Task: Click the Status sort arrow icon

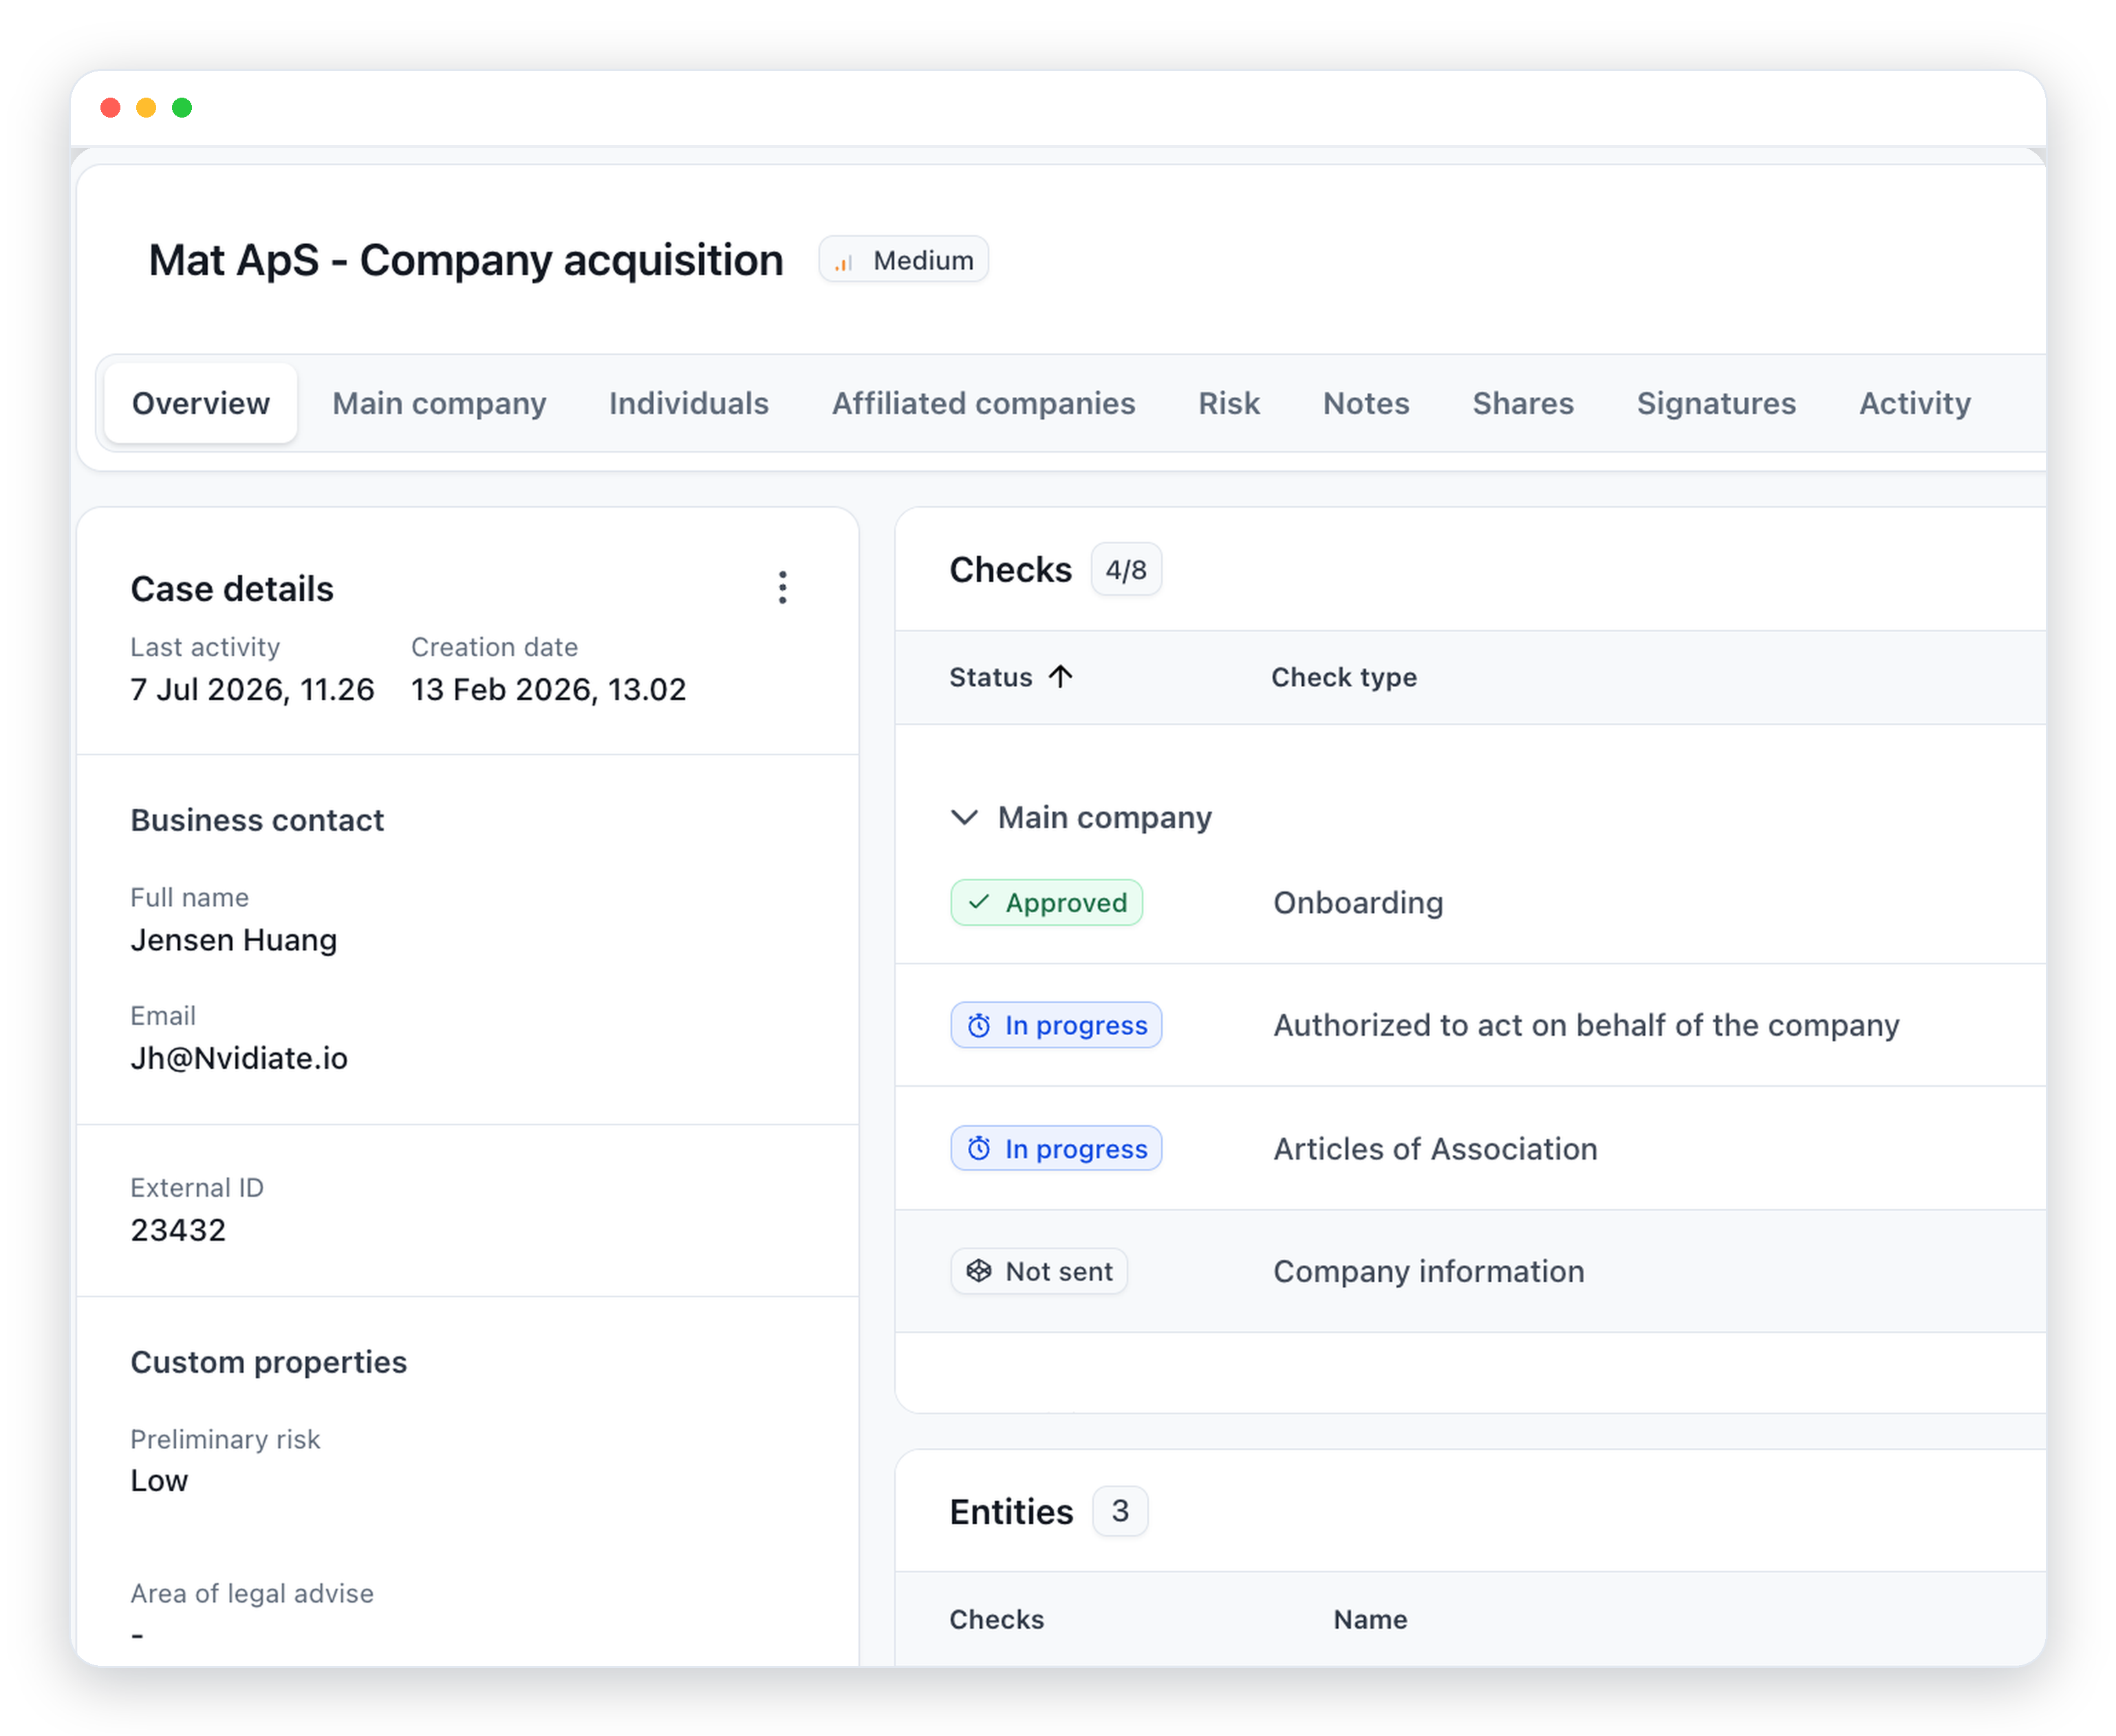Action: click(1061, 677)
